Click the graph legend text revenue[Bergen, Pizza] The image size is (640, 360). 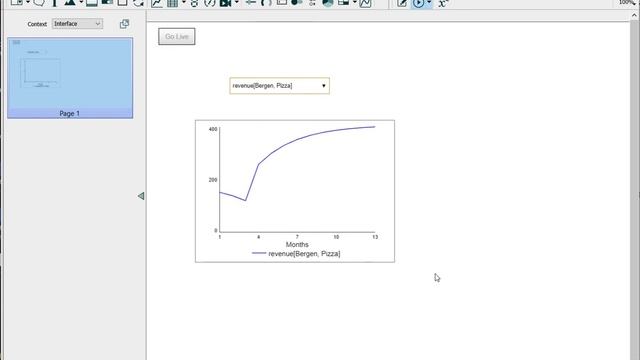click(304, 254)
